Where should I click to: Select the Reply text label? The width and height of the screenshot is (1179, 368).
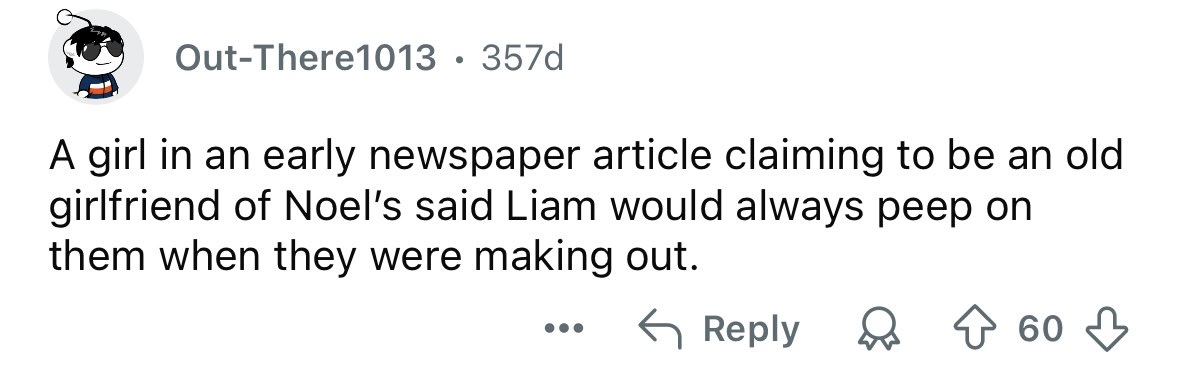(x=751, y=331)
